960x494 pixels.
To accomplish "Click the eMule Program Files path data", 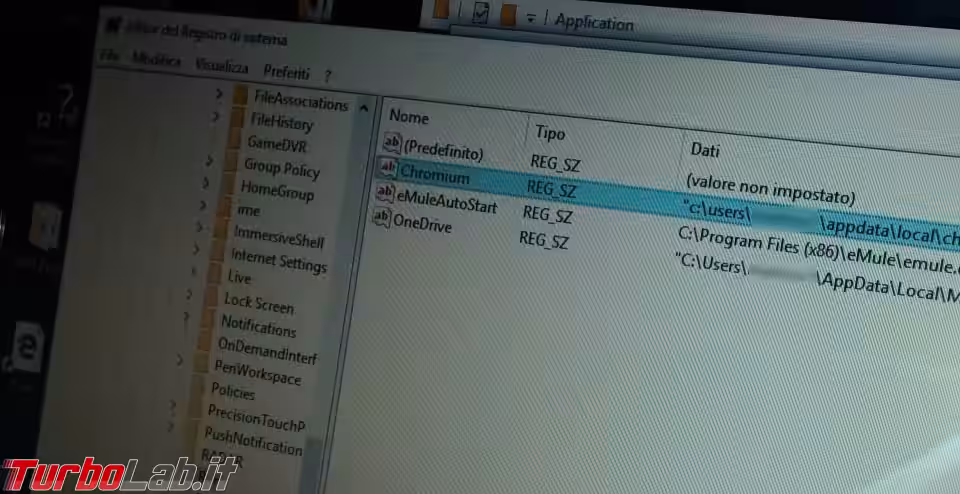I will point(818,252).
